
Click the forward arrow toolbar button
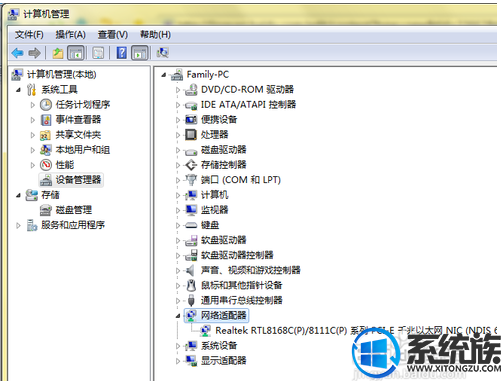34,53
